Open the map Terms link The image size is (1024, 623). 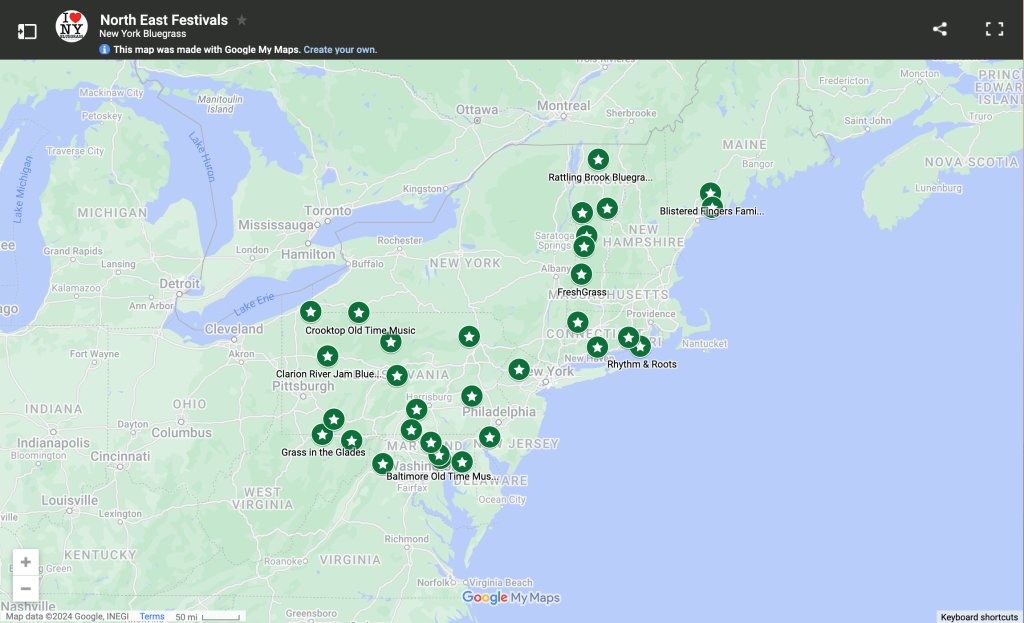[152, 617]
